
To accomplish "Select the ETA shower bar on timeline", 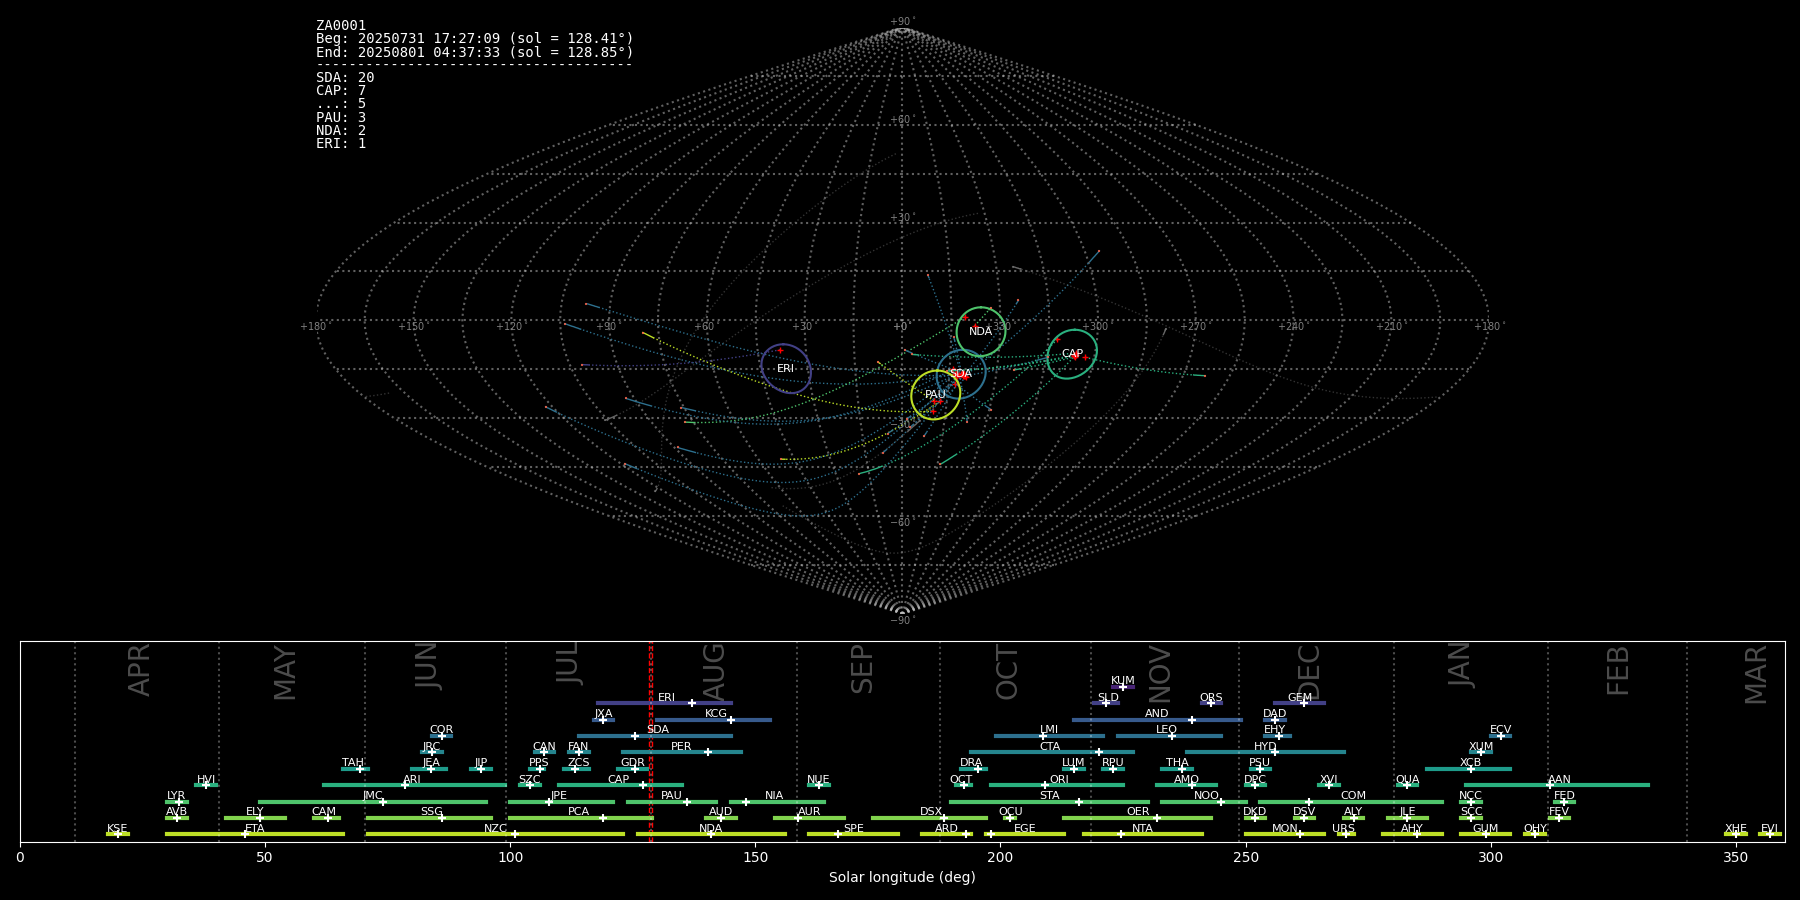I will (x=255, y=834).
